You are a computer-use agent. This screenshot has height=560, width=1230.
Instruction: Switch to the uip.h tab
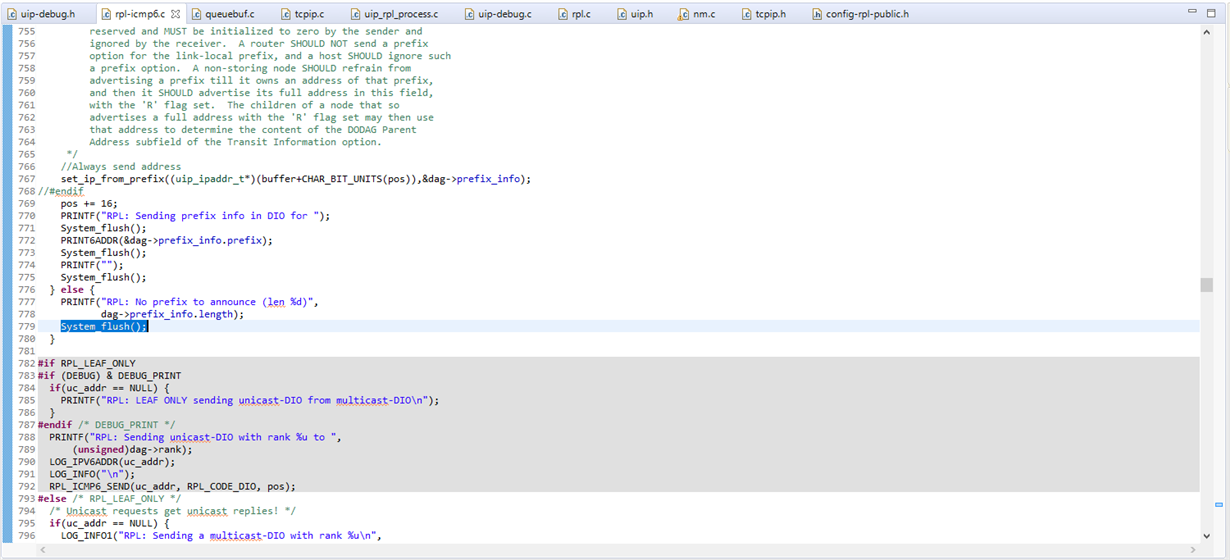point(634,14)
